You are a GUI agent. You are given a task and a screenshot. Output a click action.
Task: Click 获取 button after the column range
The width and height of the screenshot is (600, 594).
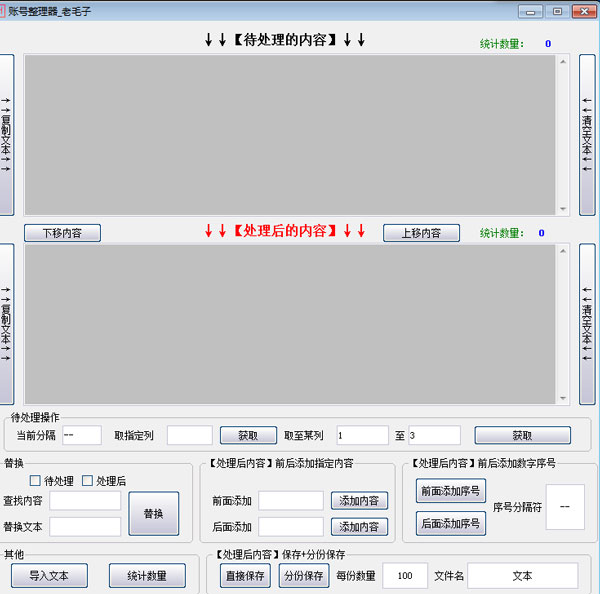tap(522, 435)
